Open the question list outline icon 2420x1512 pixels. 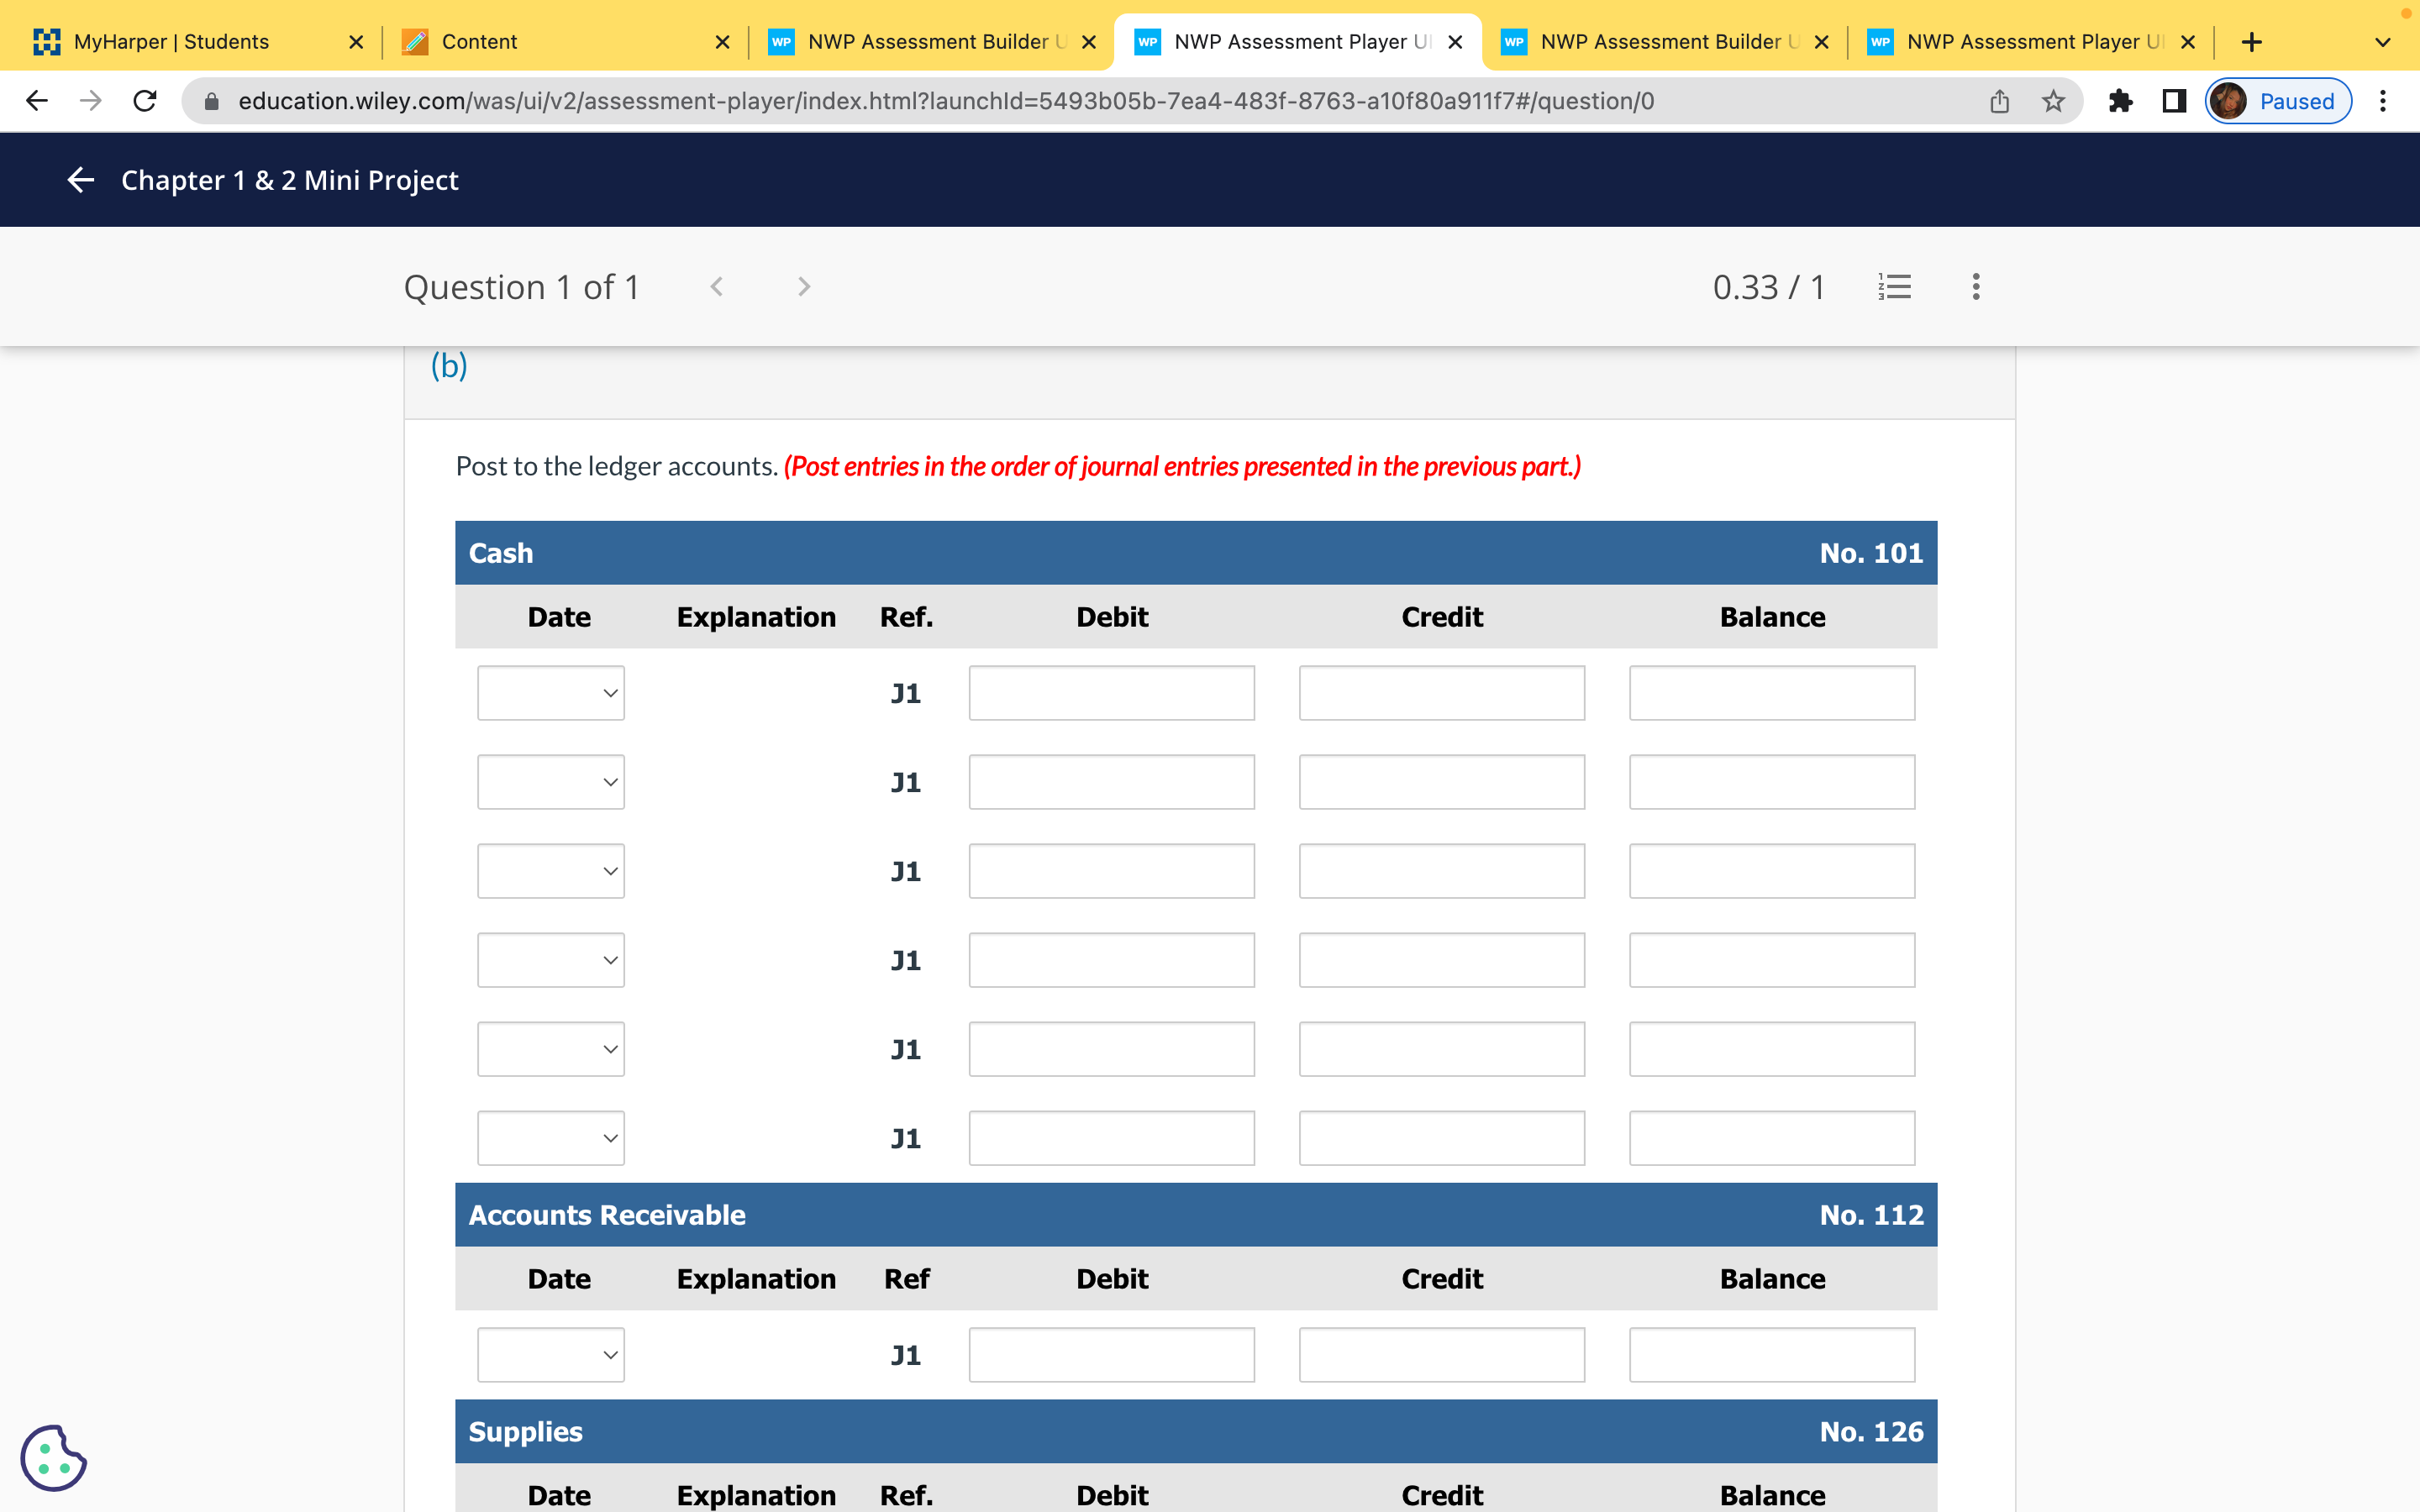(x=1894, y=287)
